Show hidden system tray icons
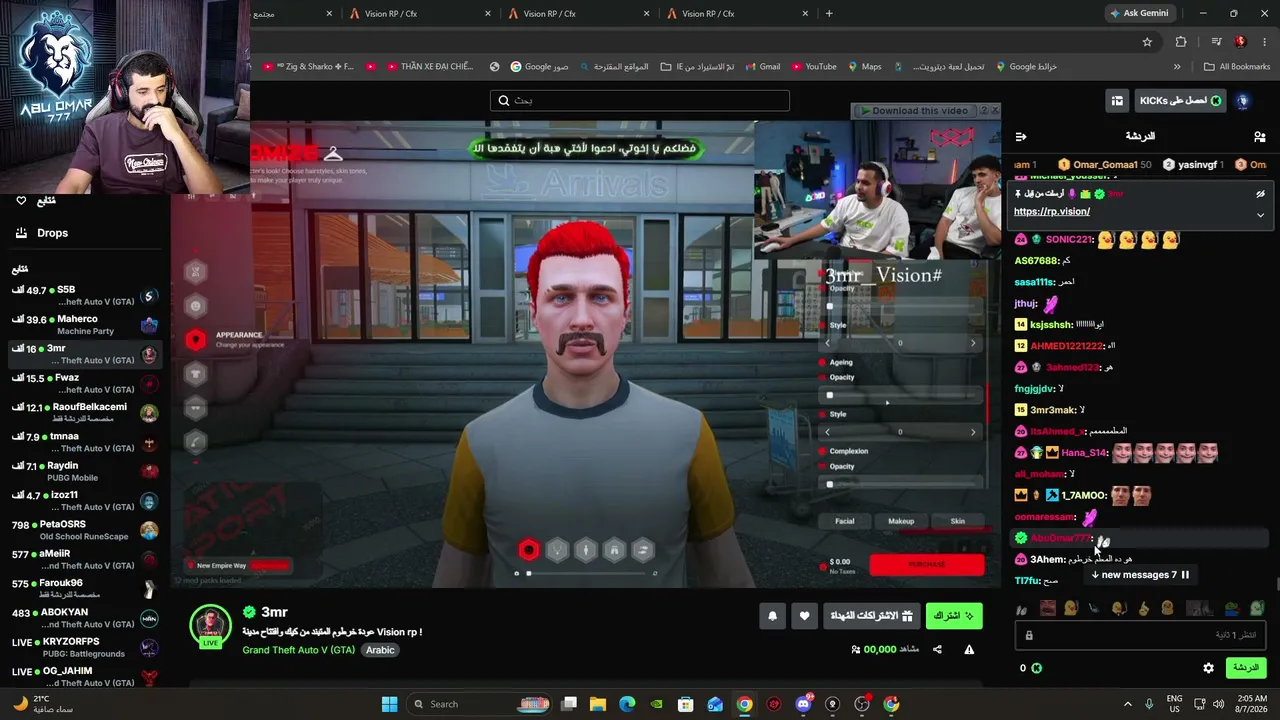 (x=1128, y=704)
